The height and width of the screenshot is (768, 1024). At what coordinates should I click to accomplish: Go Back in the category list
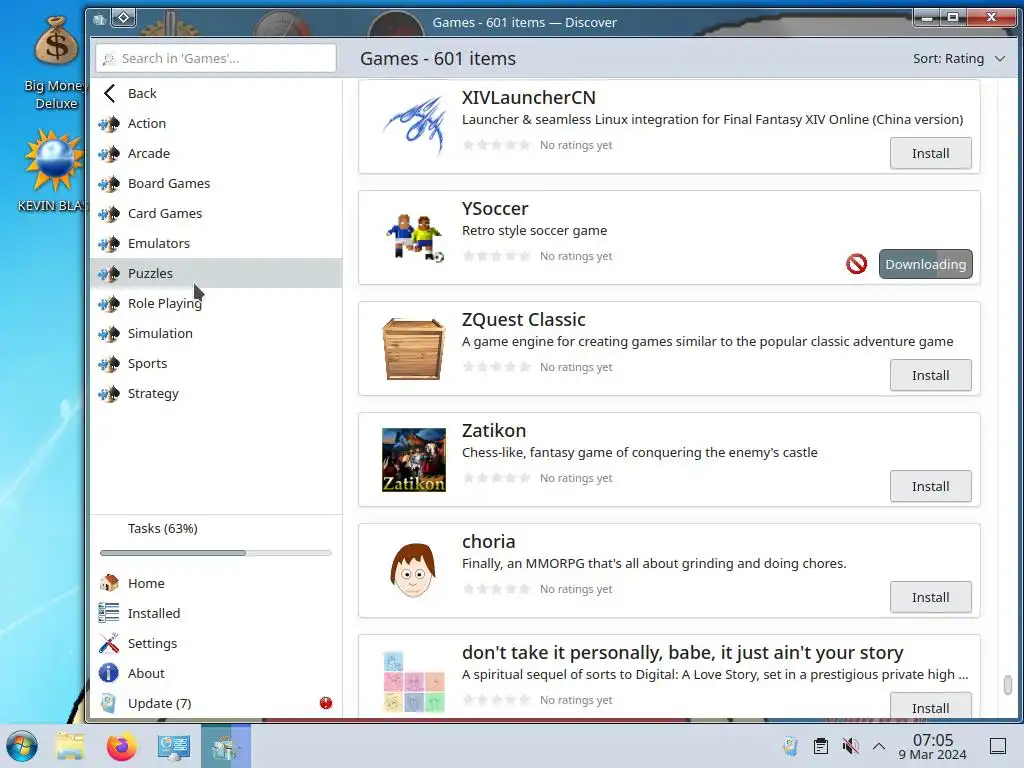(x=216, y=93)
